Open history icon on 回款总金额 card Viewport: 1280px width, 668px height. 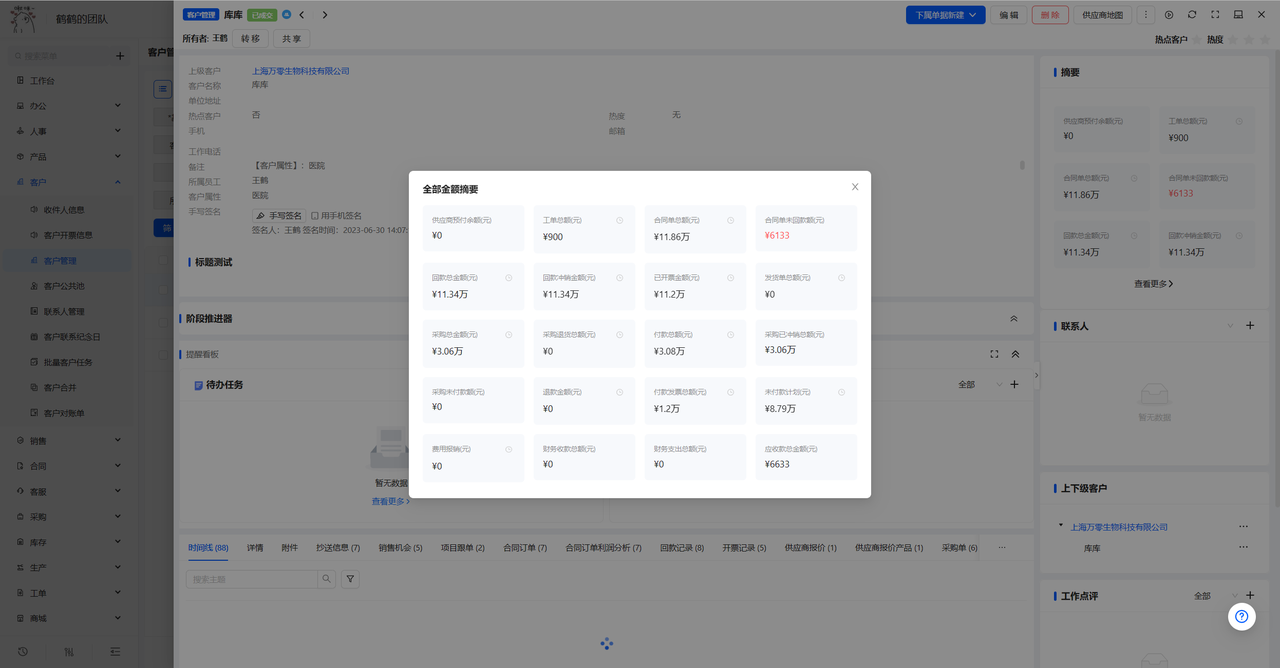[508, 278]
